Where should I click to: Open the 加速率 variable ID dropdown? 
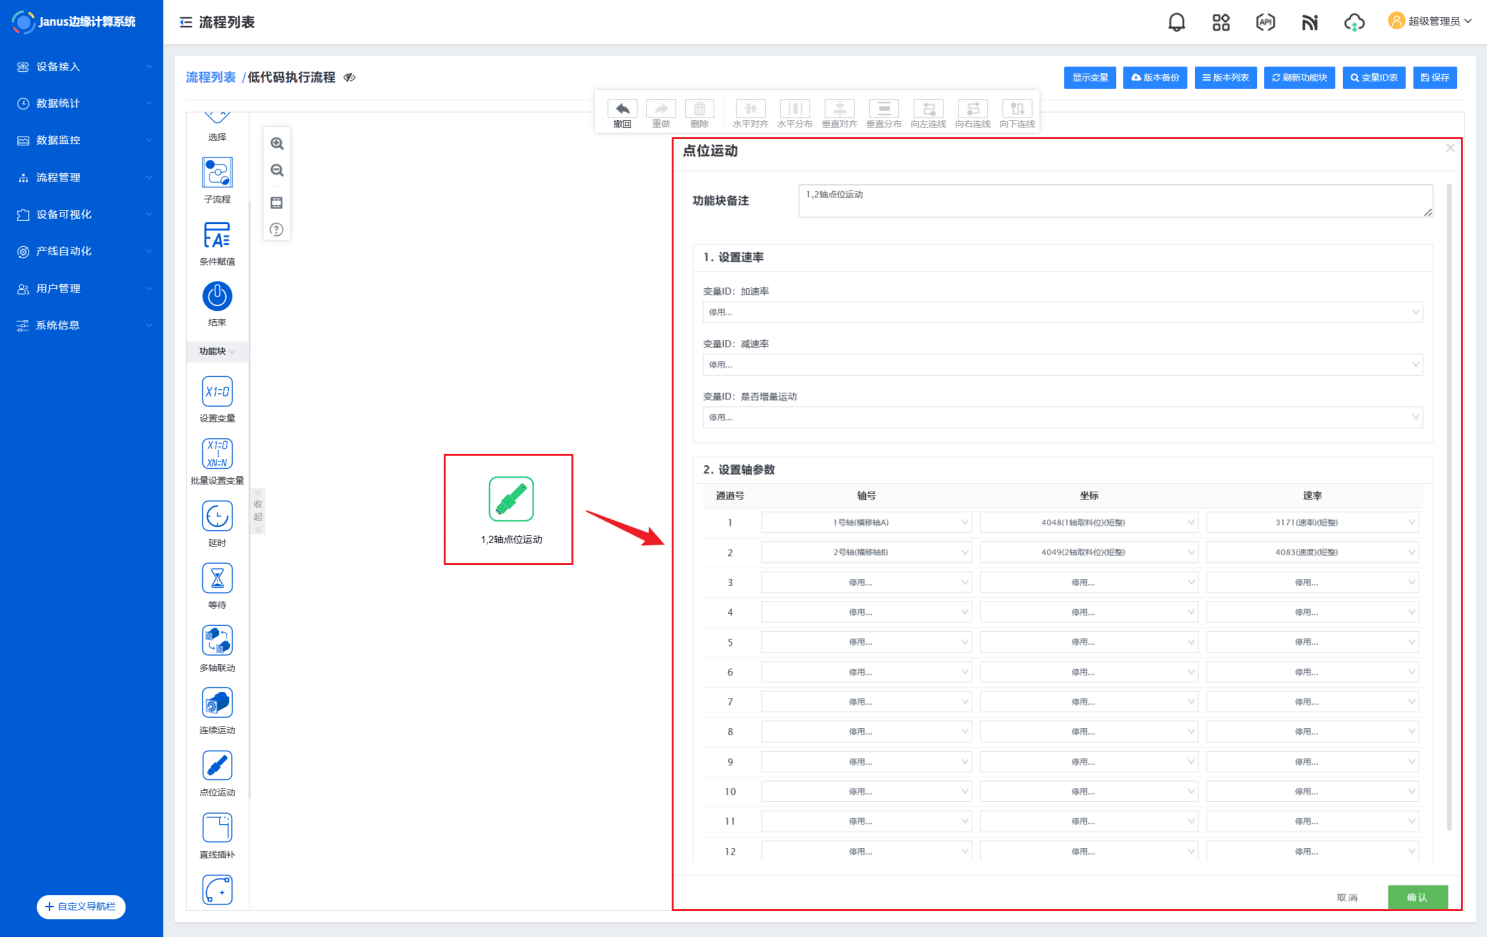coord(1062,312)
